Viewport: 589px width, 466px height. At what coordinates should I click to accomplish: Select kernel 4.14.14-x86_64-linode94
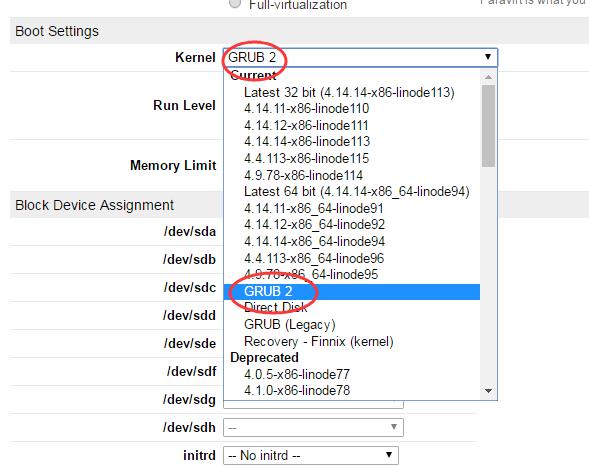pos(352,241)
